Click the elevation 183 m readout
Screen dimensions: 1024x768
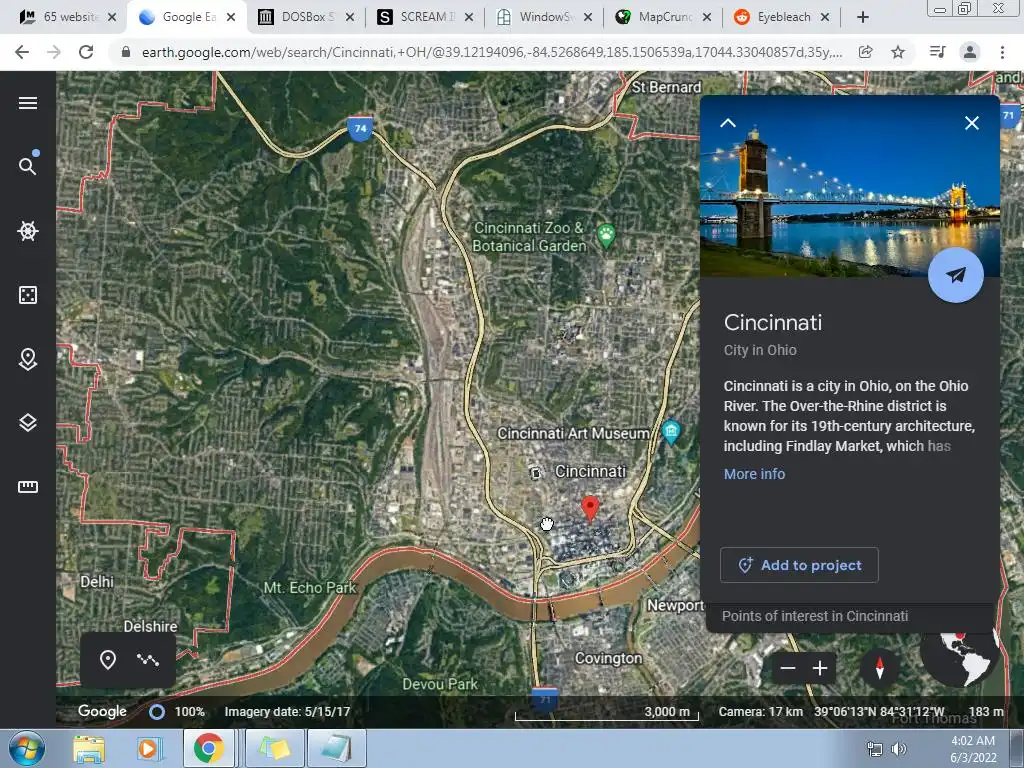[x=986, y=712]
